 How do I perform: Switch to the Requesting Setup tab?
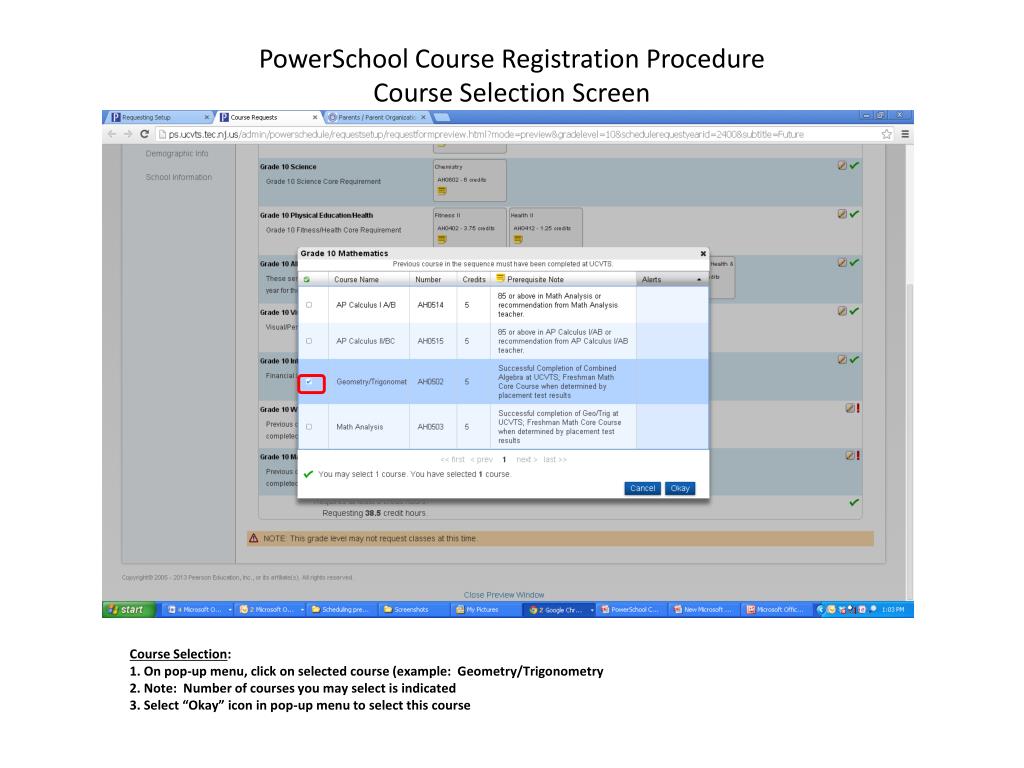157,118
